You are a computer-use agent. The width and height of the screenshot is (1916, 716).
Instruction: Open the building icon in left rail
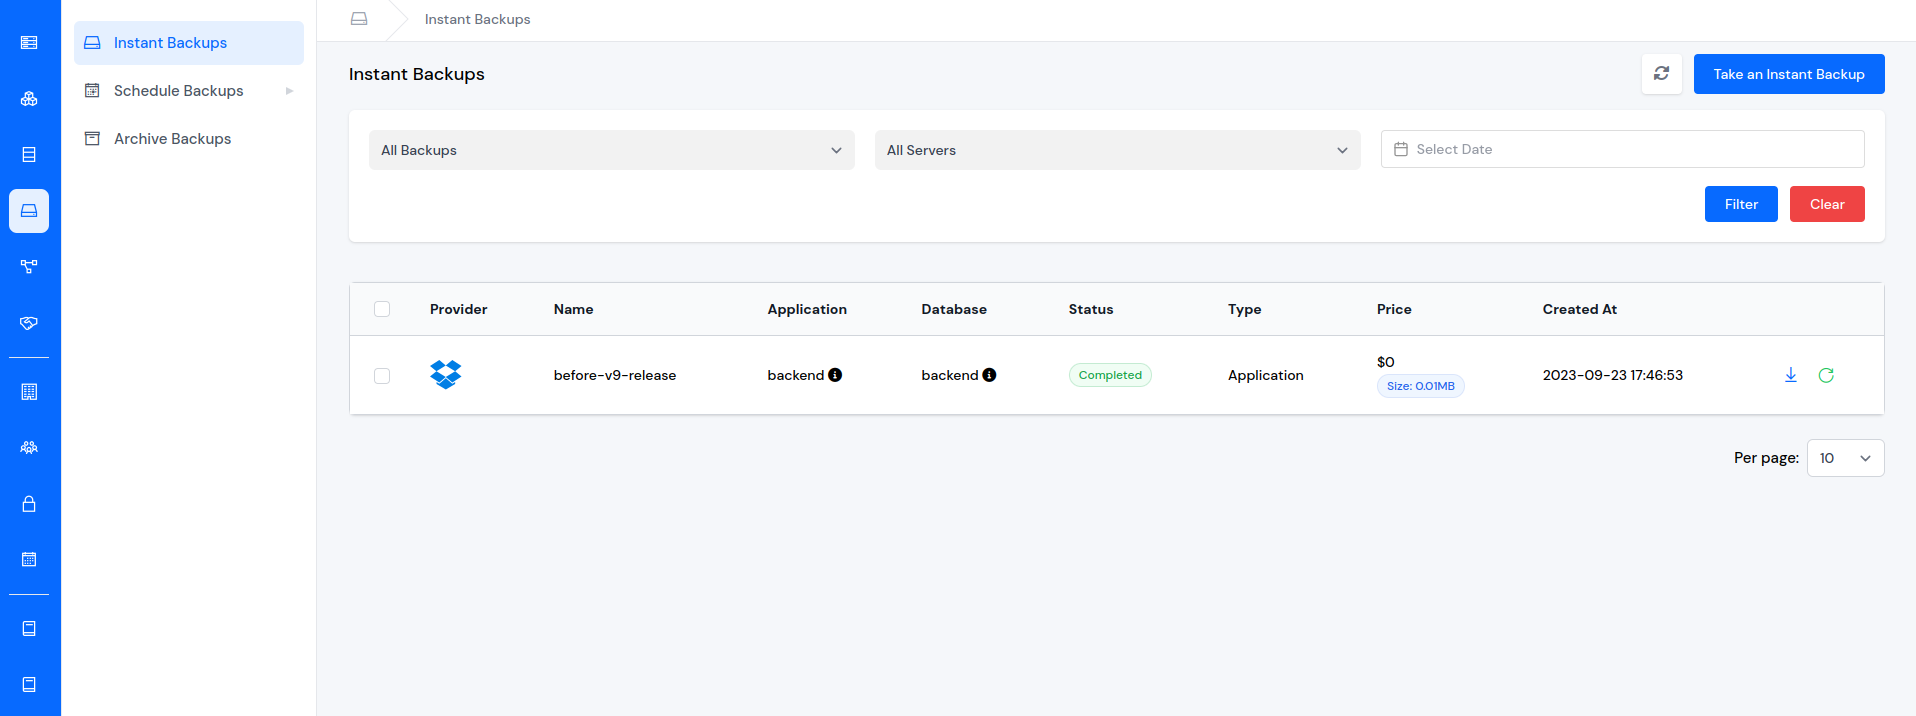(x=29, y=392)
